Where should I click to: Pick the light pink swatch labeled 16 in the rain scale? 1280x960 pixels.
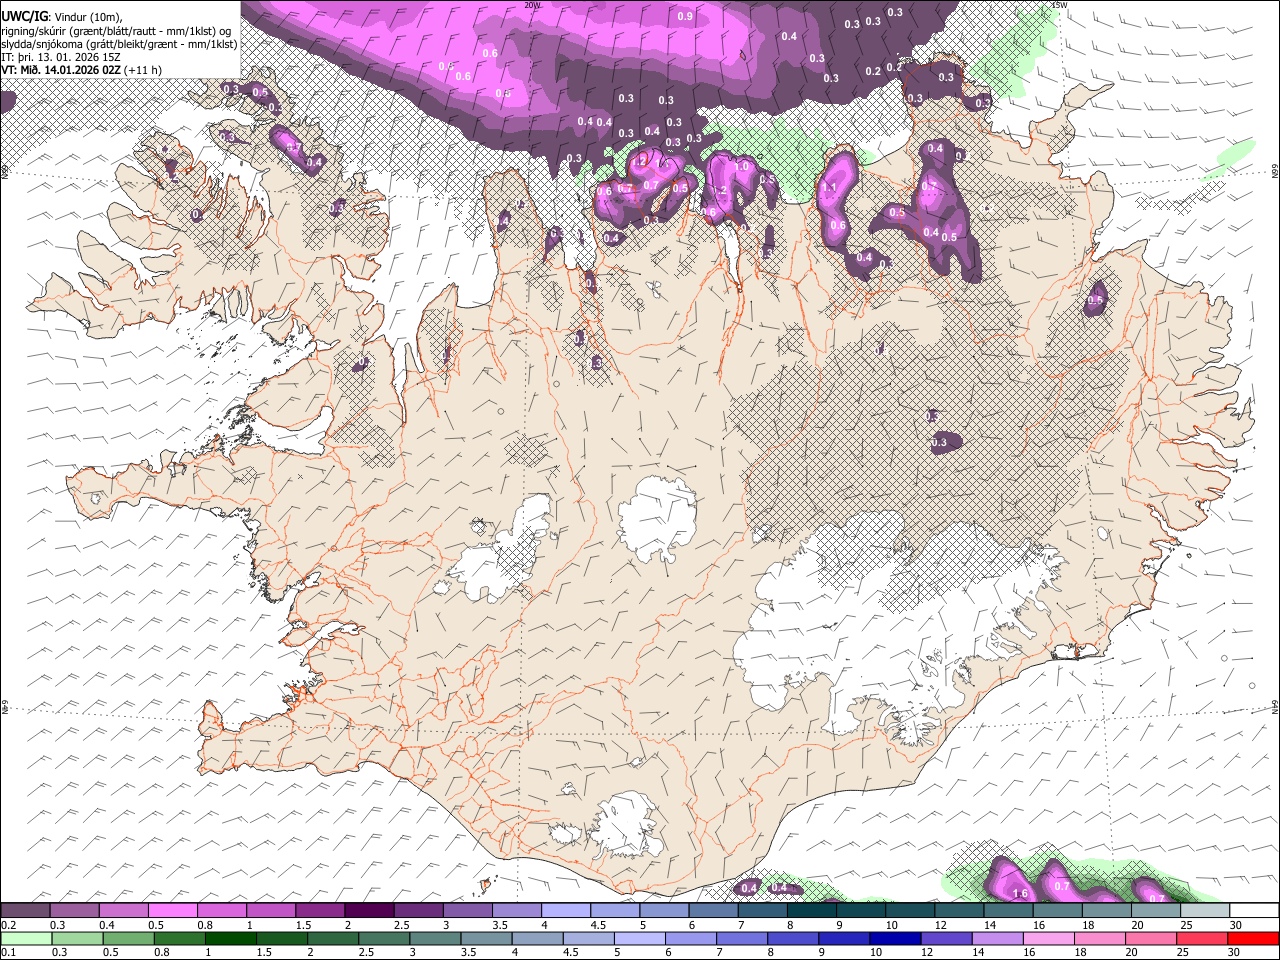[x=1049, y=939]
